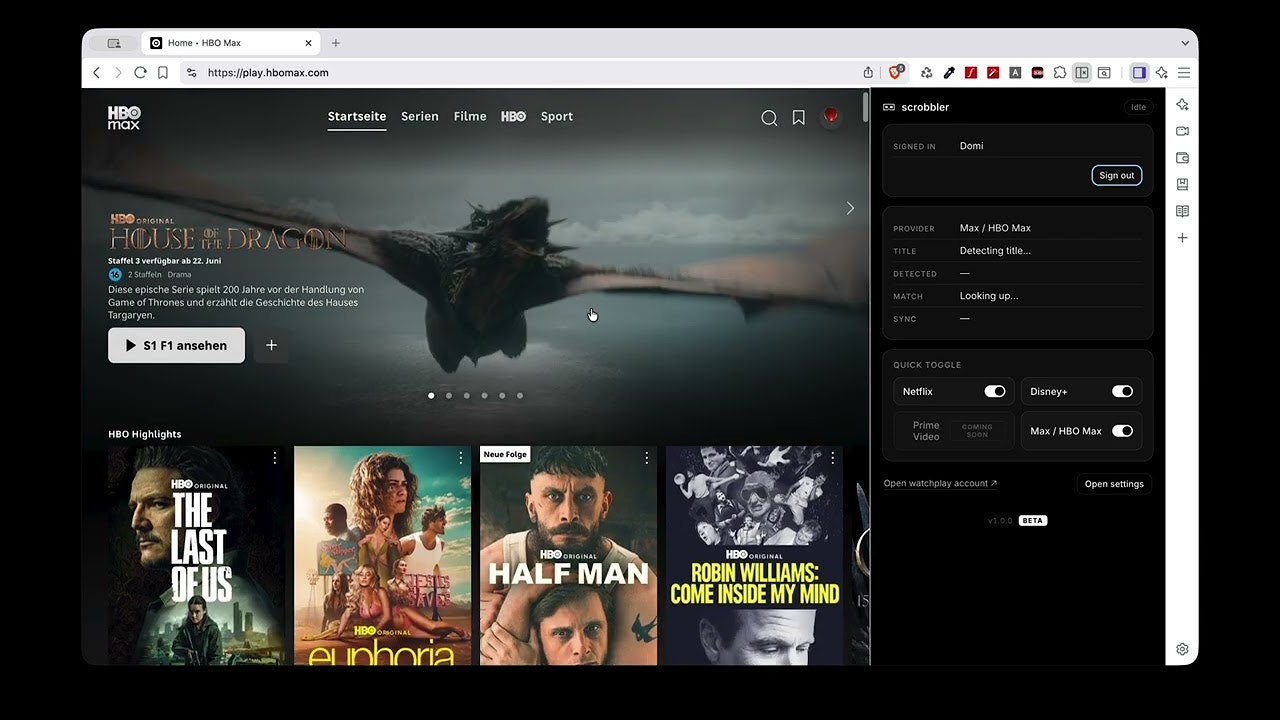Open the reading list icon in sidebar

(1182, 211)
